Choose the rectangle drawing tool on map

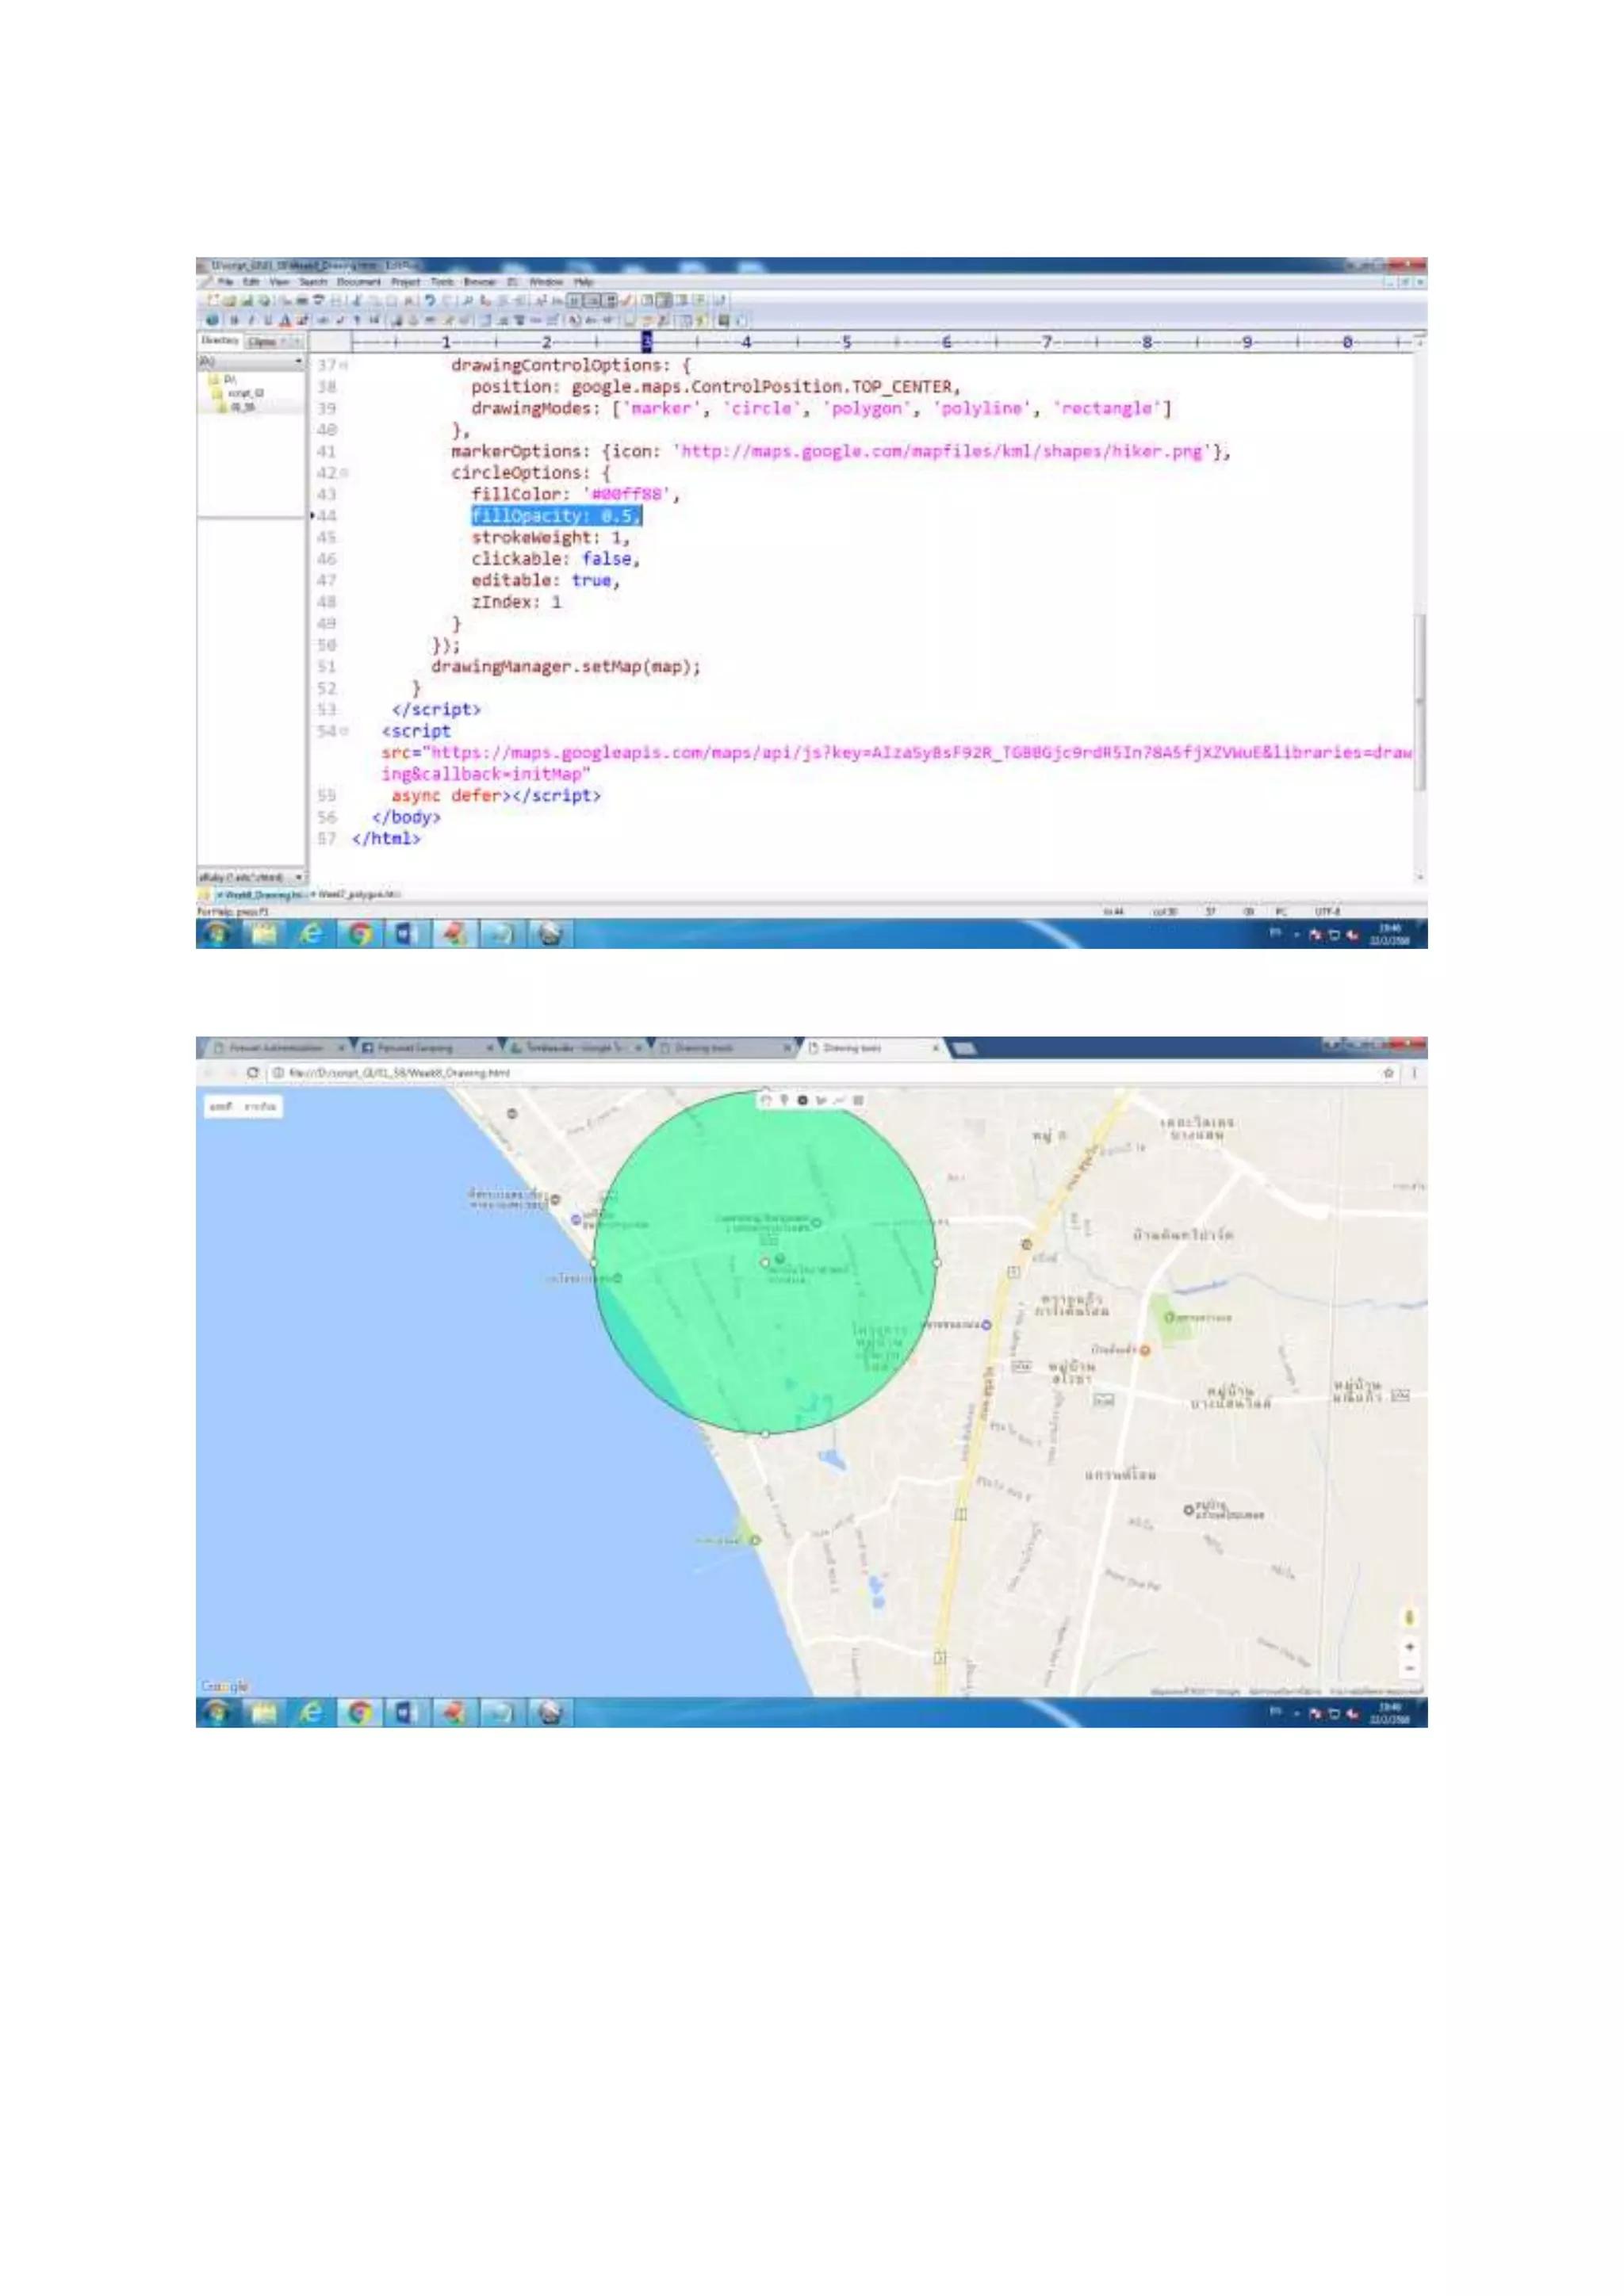(859, 1100)
